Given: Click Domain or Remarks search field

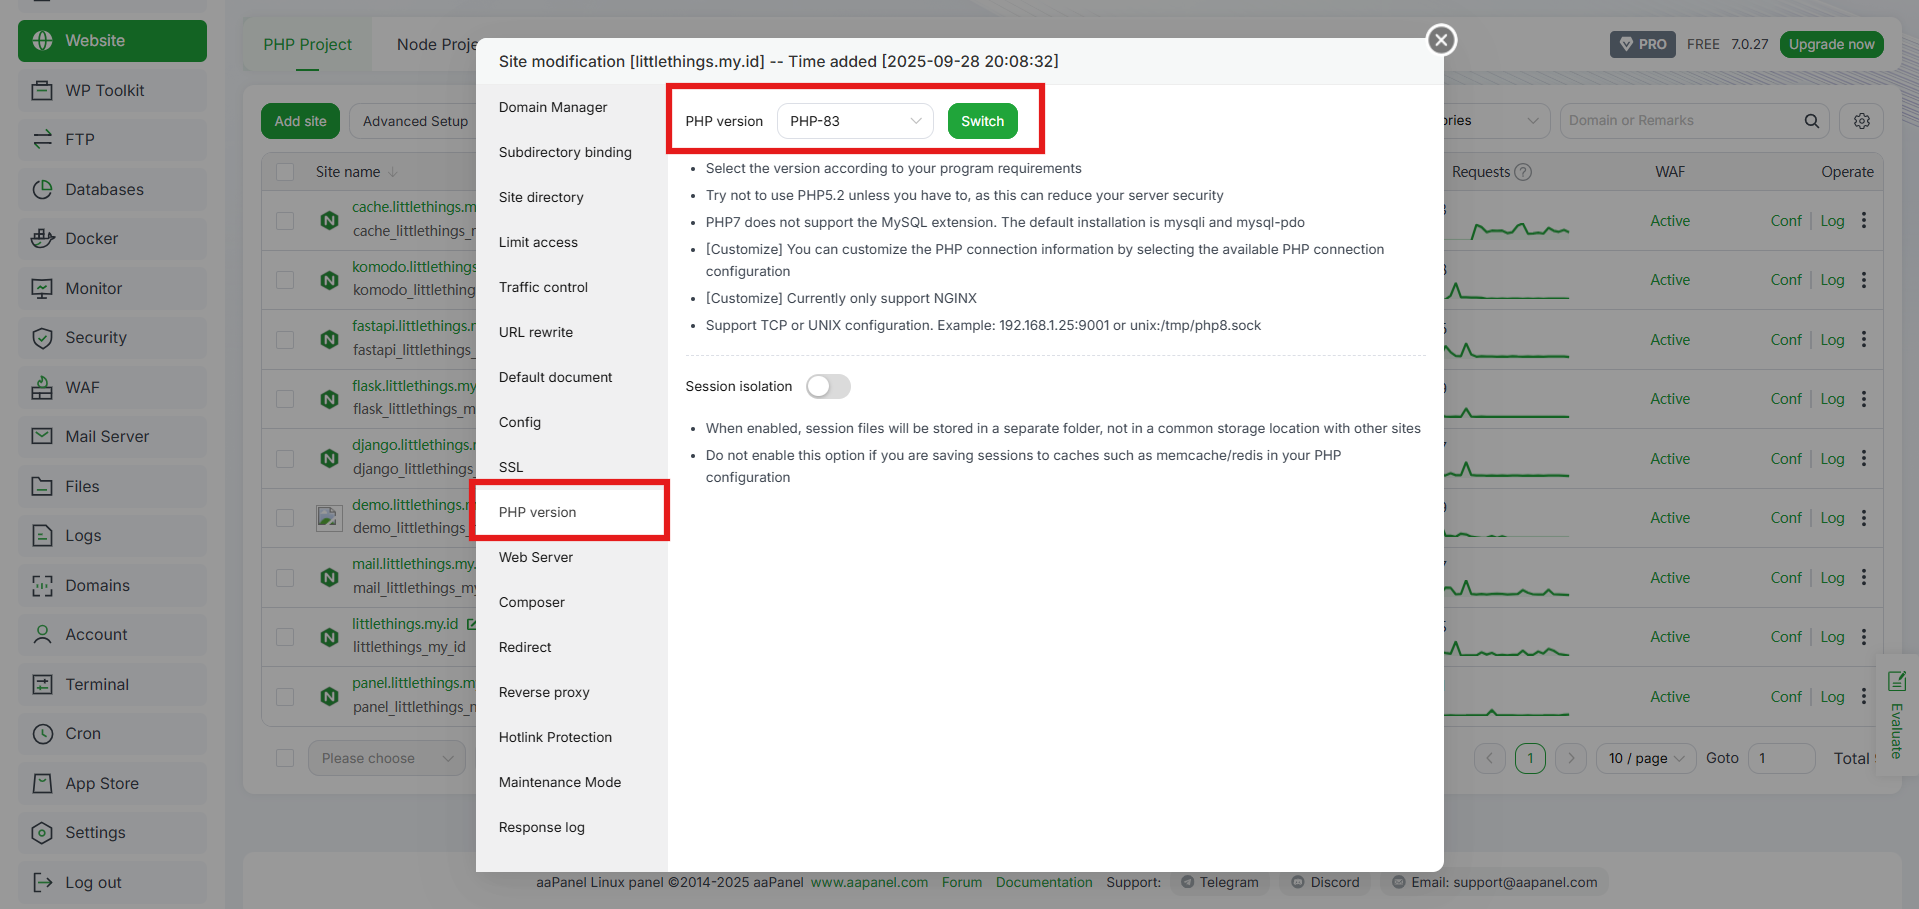Looking at the screenshot, I should (x=1682, y=121).
